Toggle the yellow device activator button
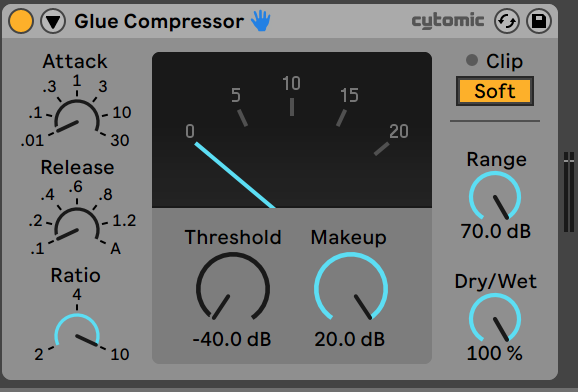 pyautogui.click(x=21, y=21)
